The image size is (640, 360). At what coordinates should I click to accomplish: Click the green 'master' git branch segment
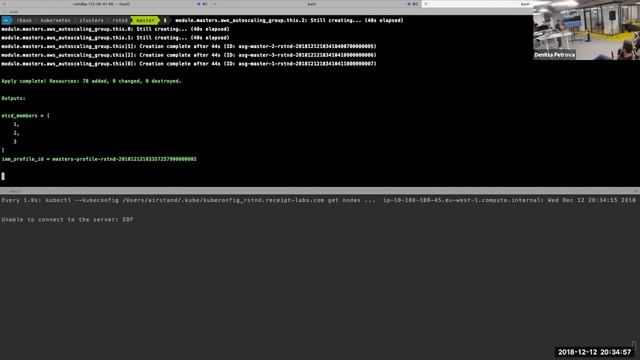click(145, 20)
